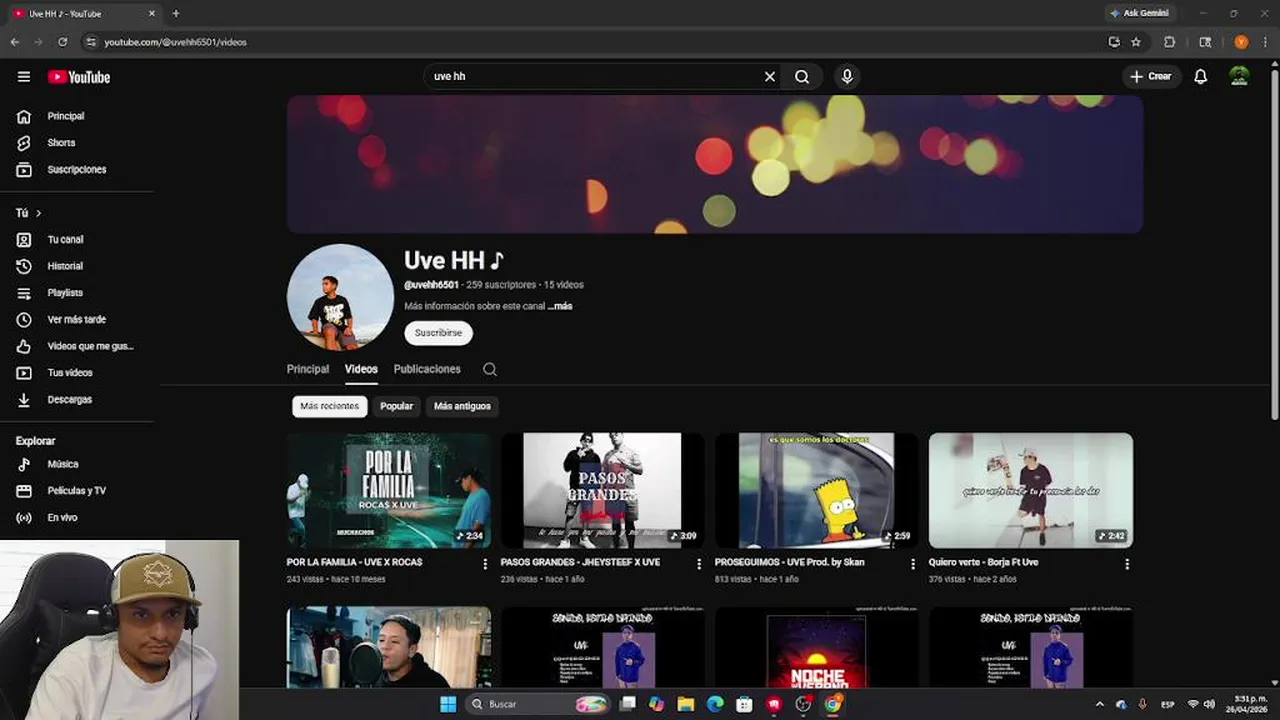Go to YouTube home via logo

coord(79,77)
